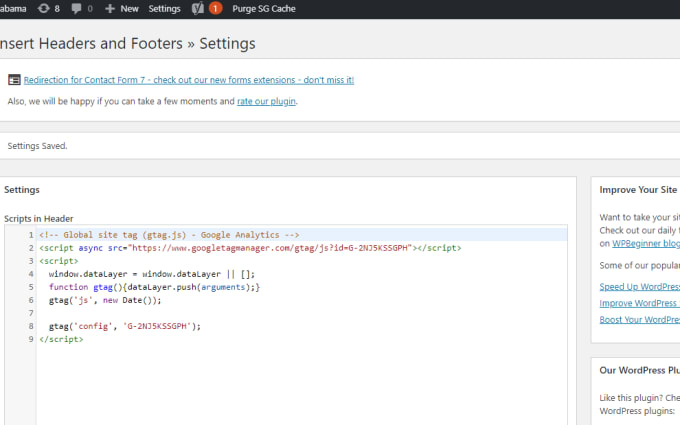This screenshot has height=425, width=680.
Task: Open the Speed Up WordPress link
Action: (640, 287)
